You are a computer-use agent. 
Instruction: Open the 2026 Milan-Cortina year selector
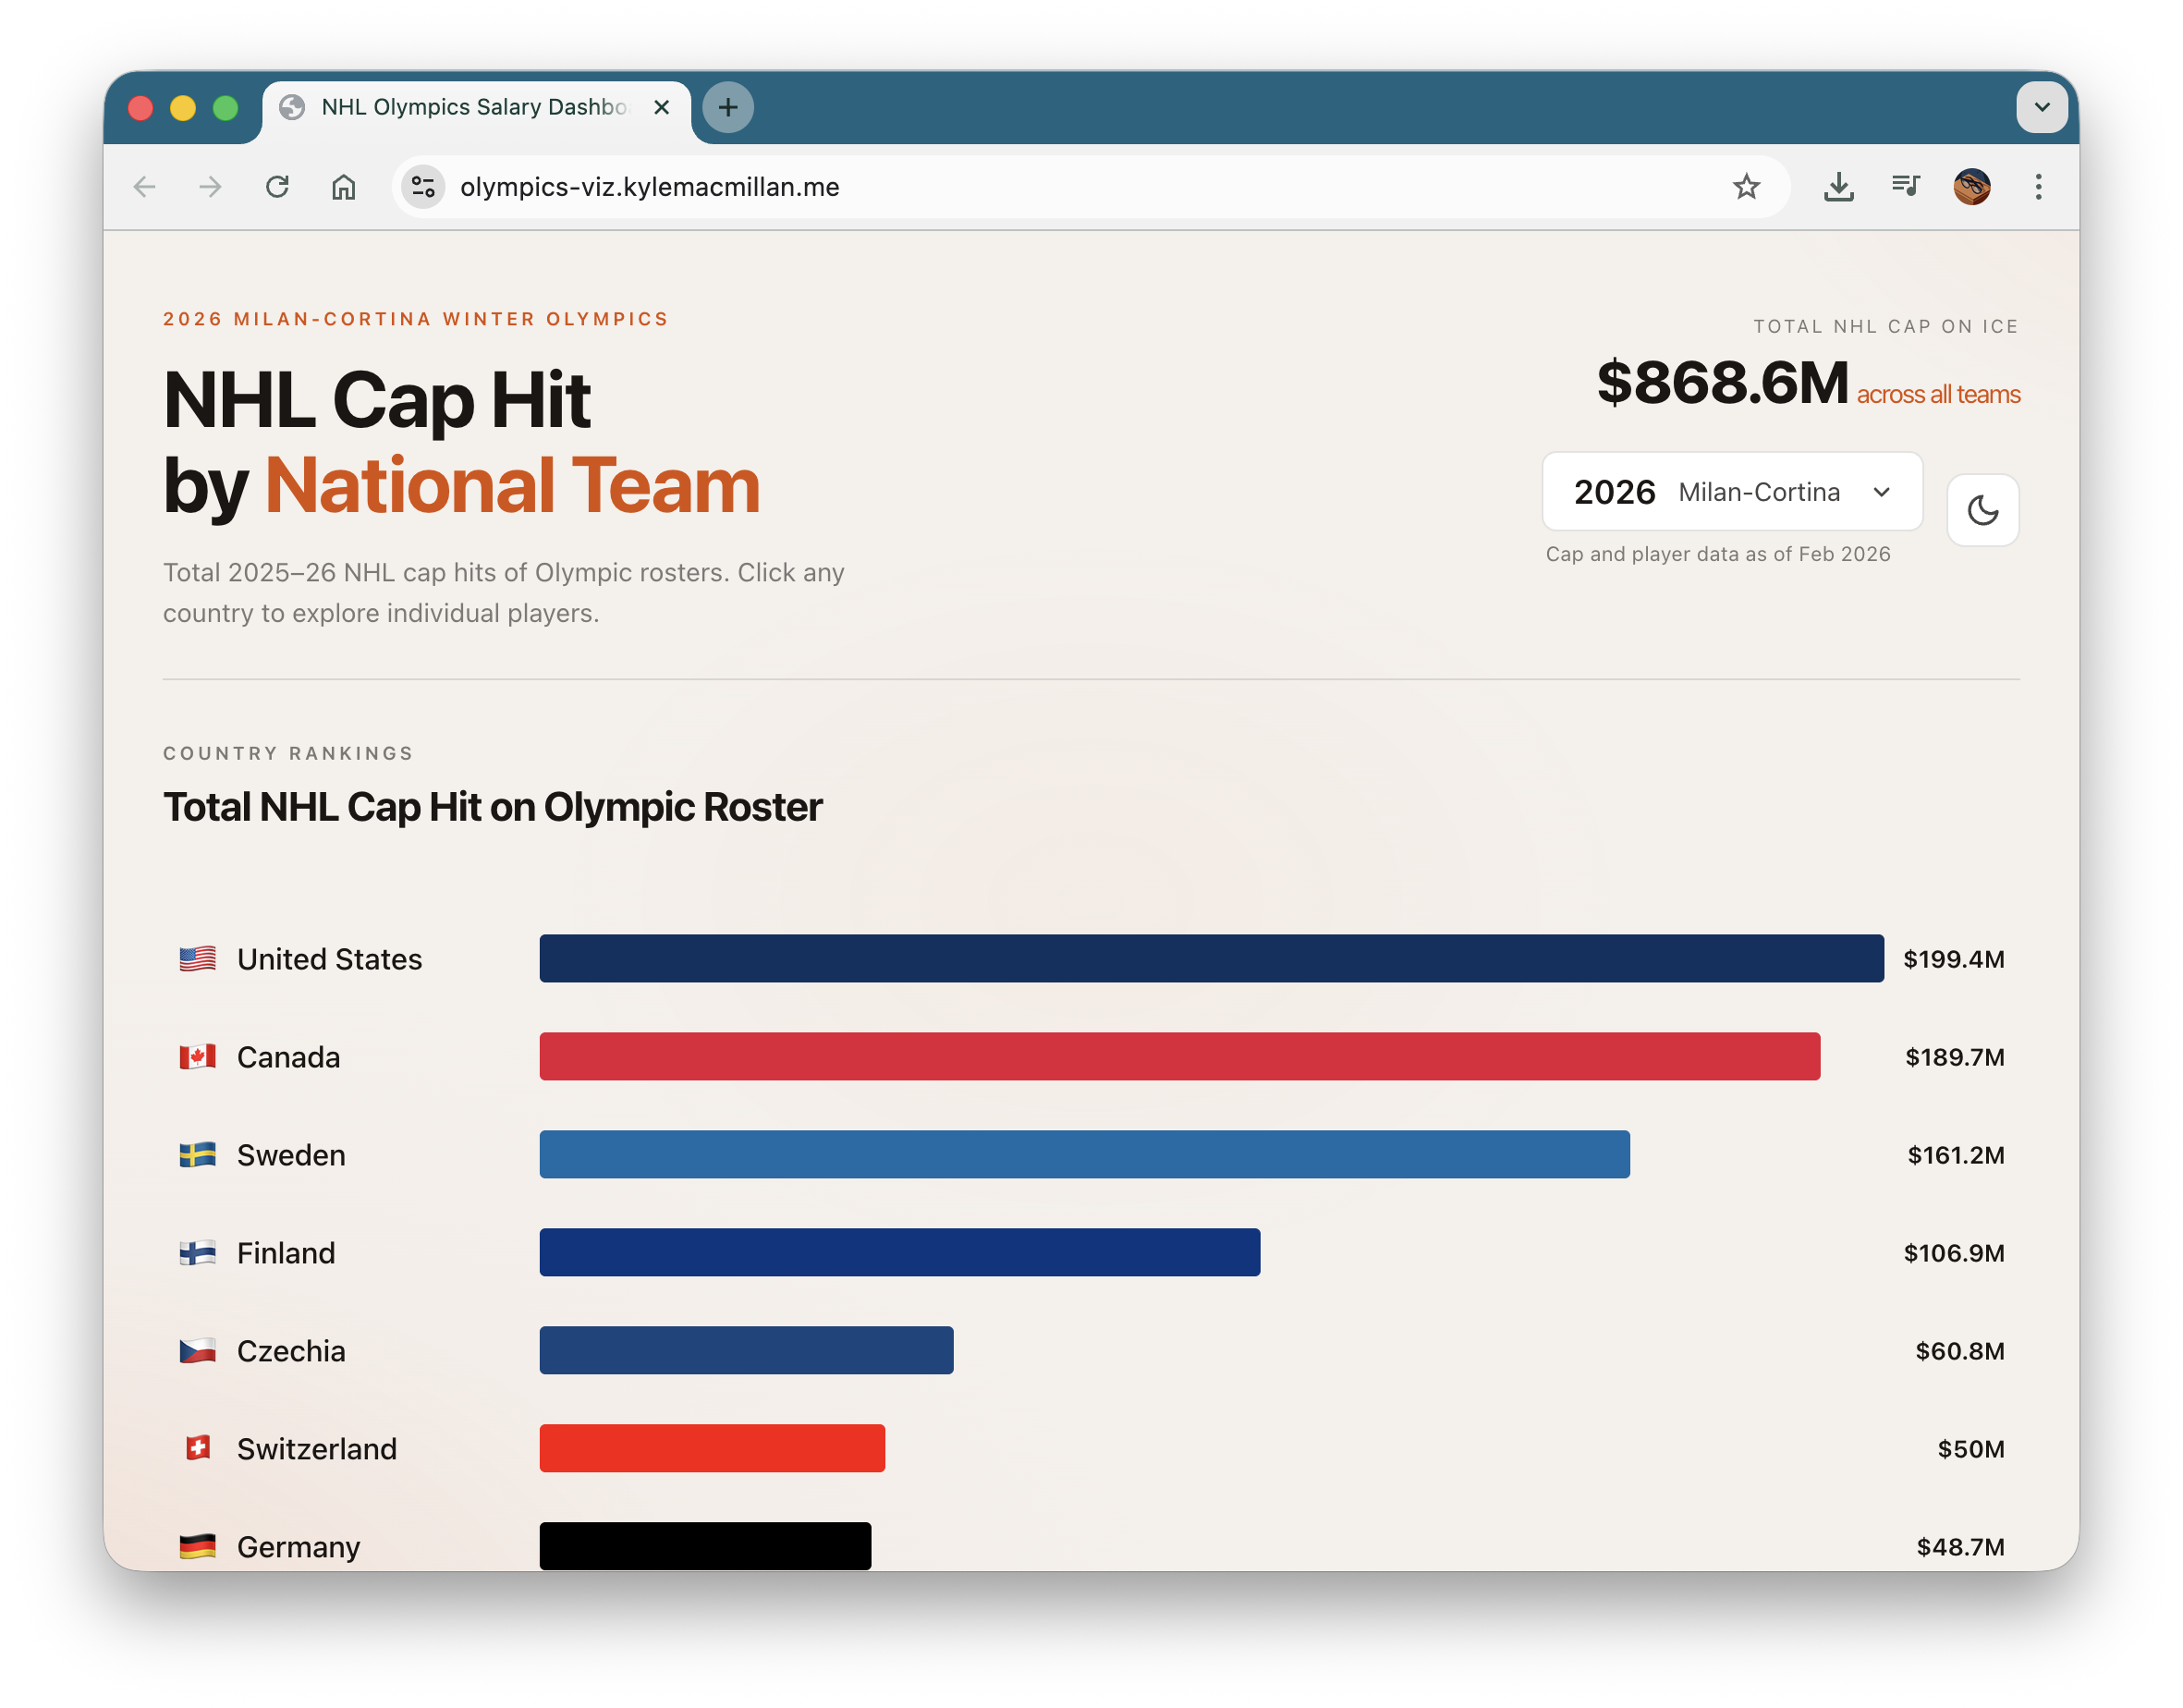pos(1732,491)
